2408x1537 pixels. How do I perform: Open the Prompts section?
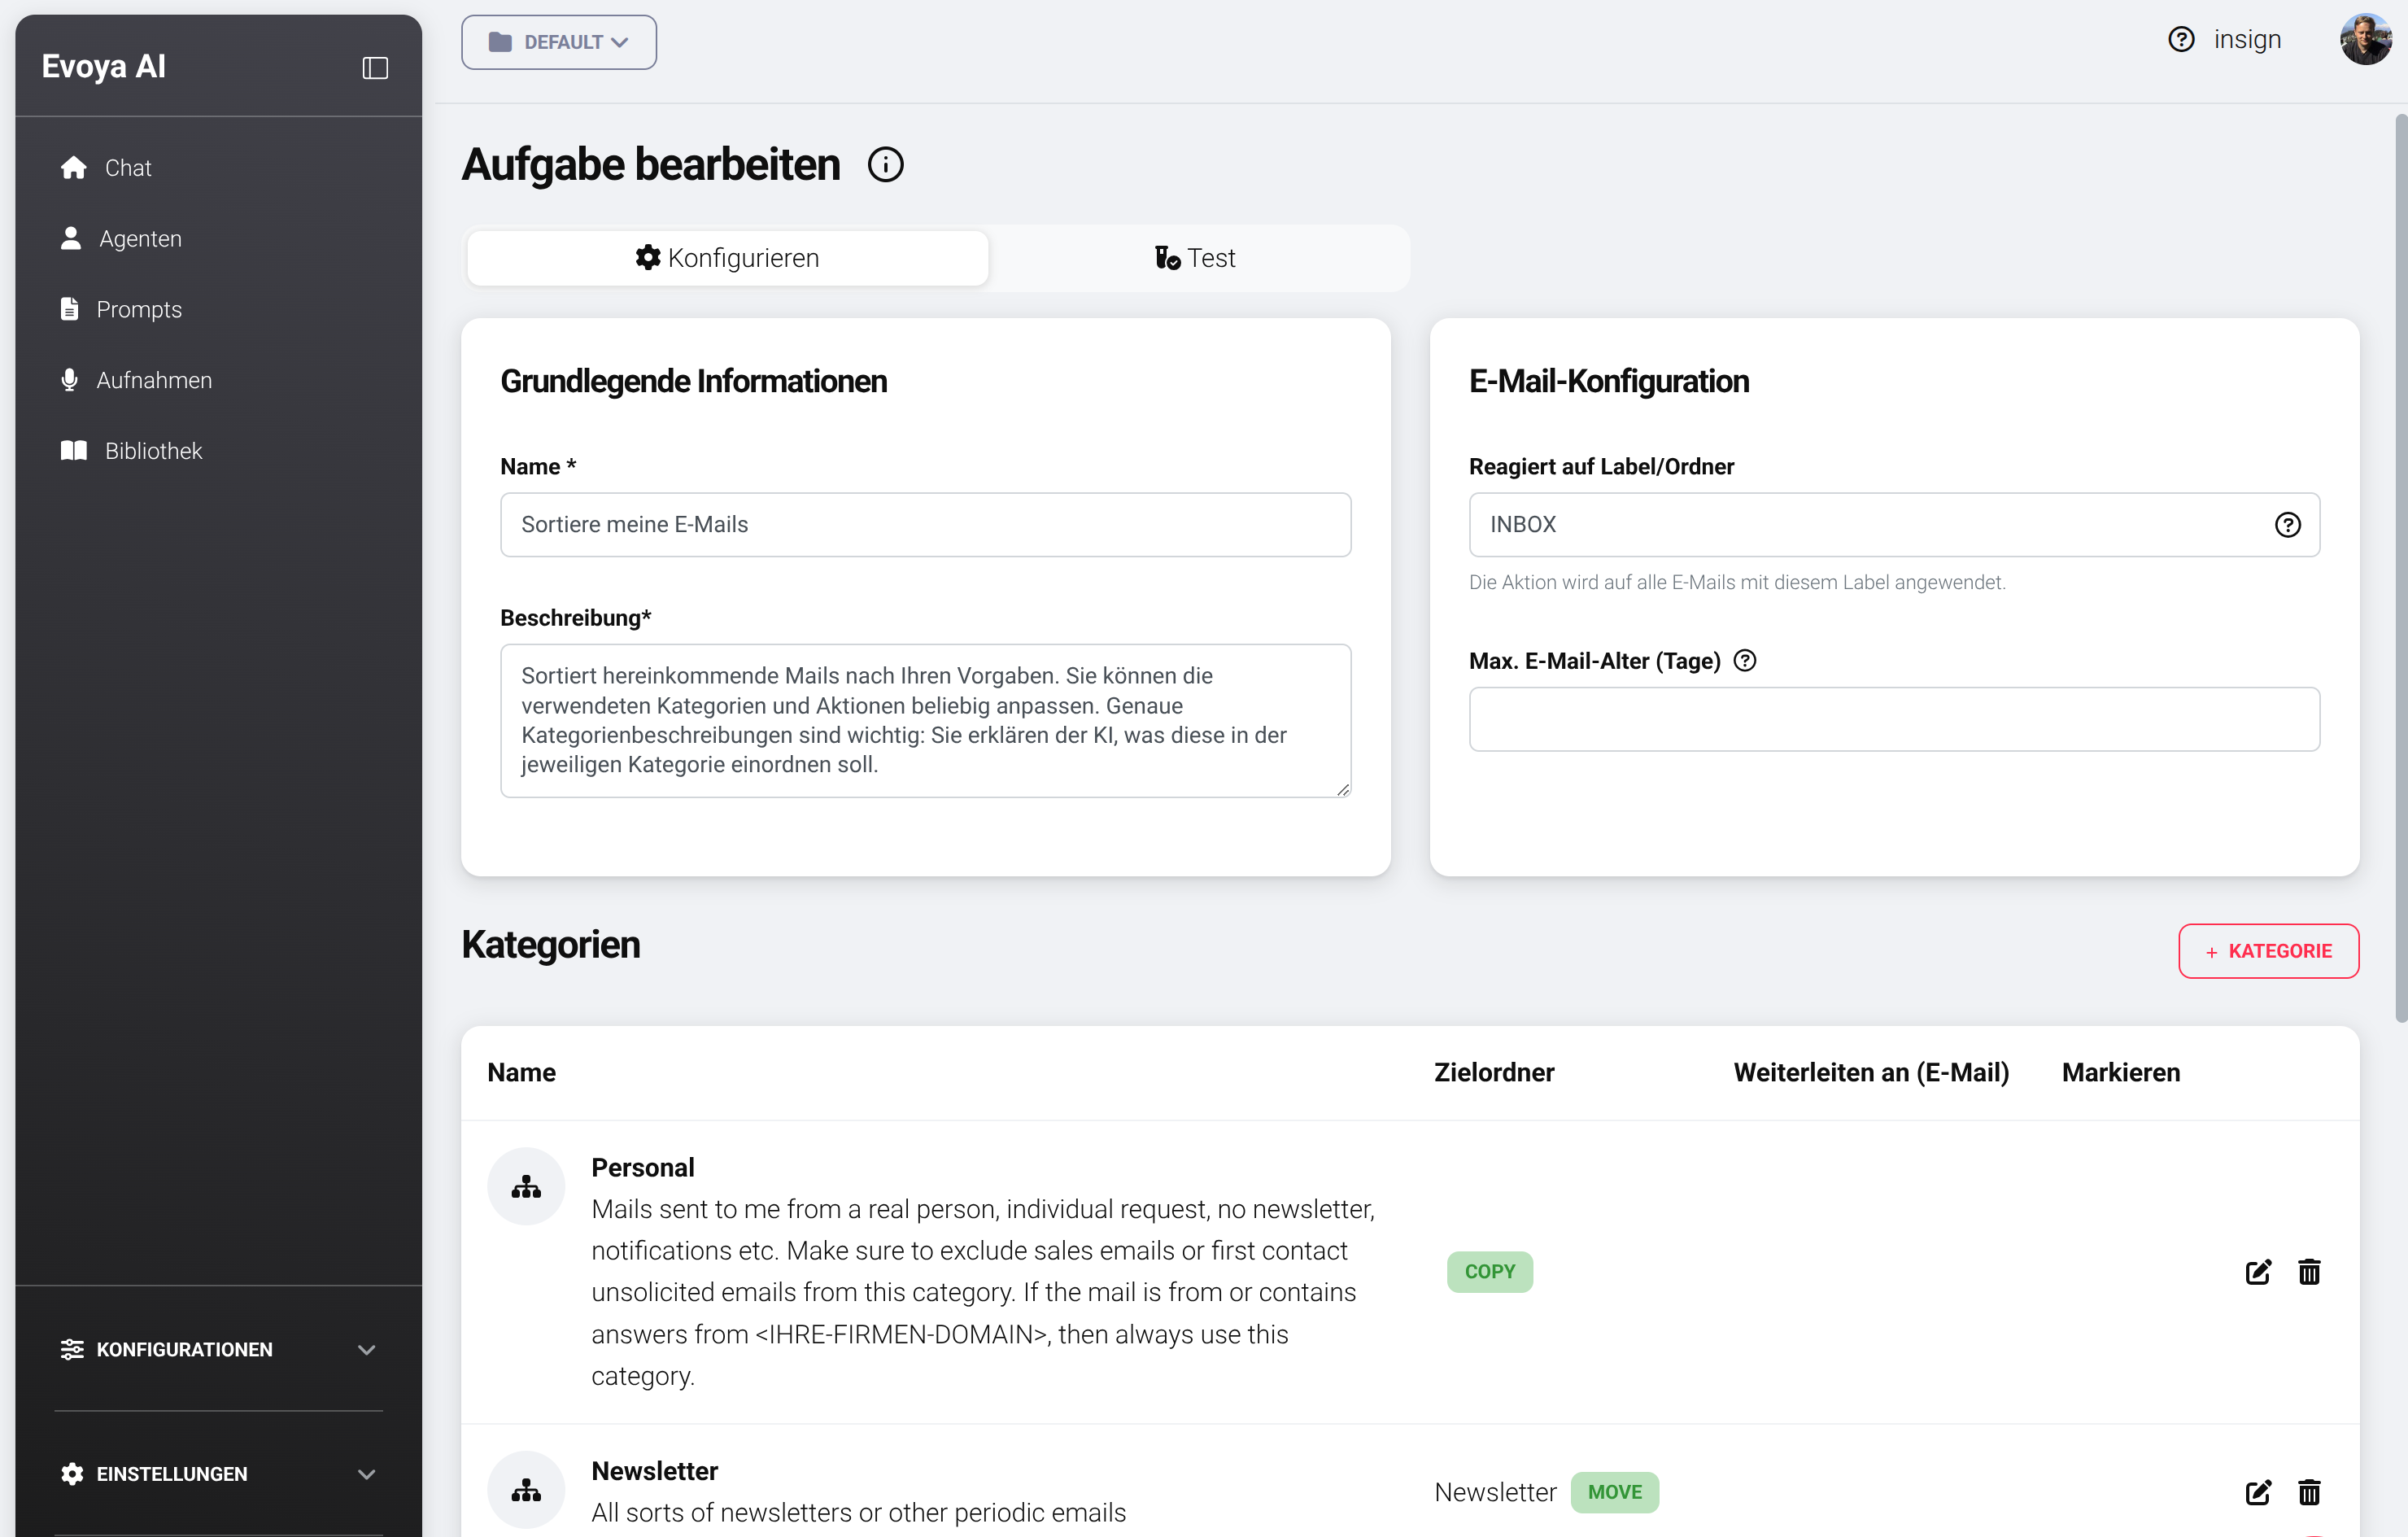tap(139, 309)
